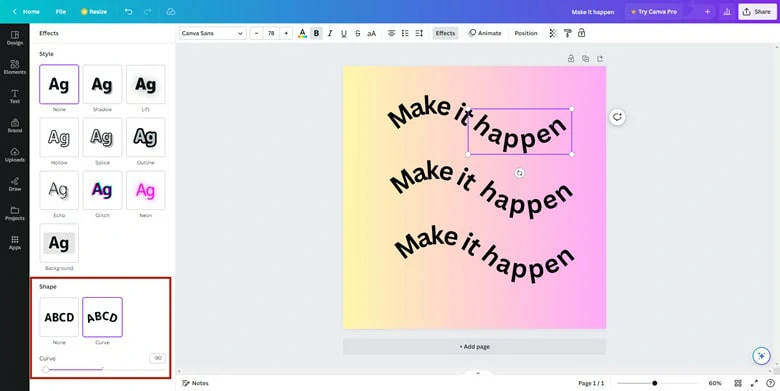
Task: Click the comment bubble button beside canvas
Action: pos(617,117)
